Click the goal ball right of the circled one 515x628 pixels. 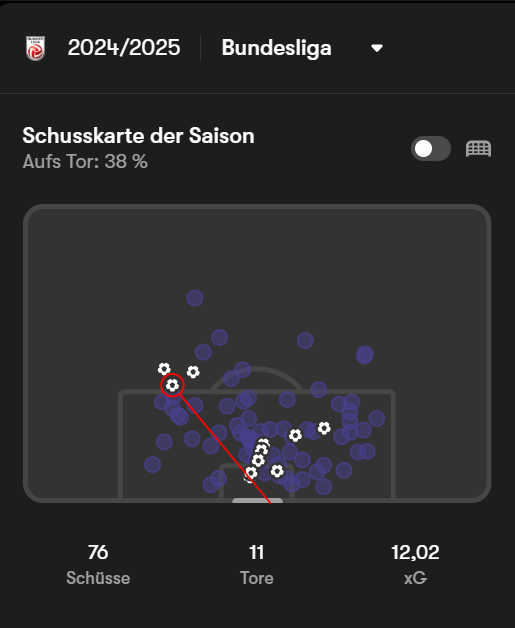[x=193, y=372]
